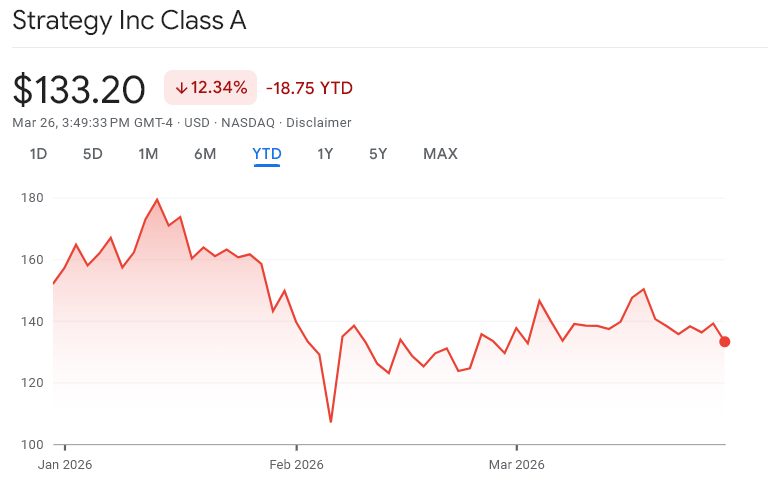The height and width of the screenshot is (497, 768).
Task: Click the 12.34% change badge
Action: (211, 88)
